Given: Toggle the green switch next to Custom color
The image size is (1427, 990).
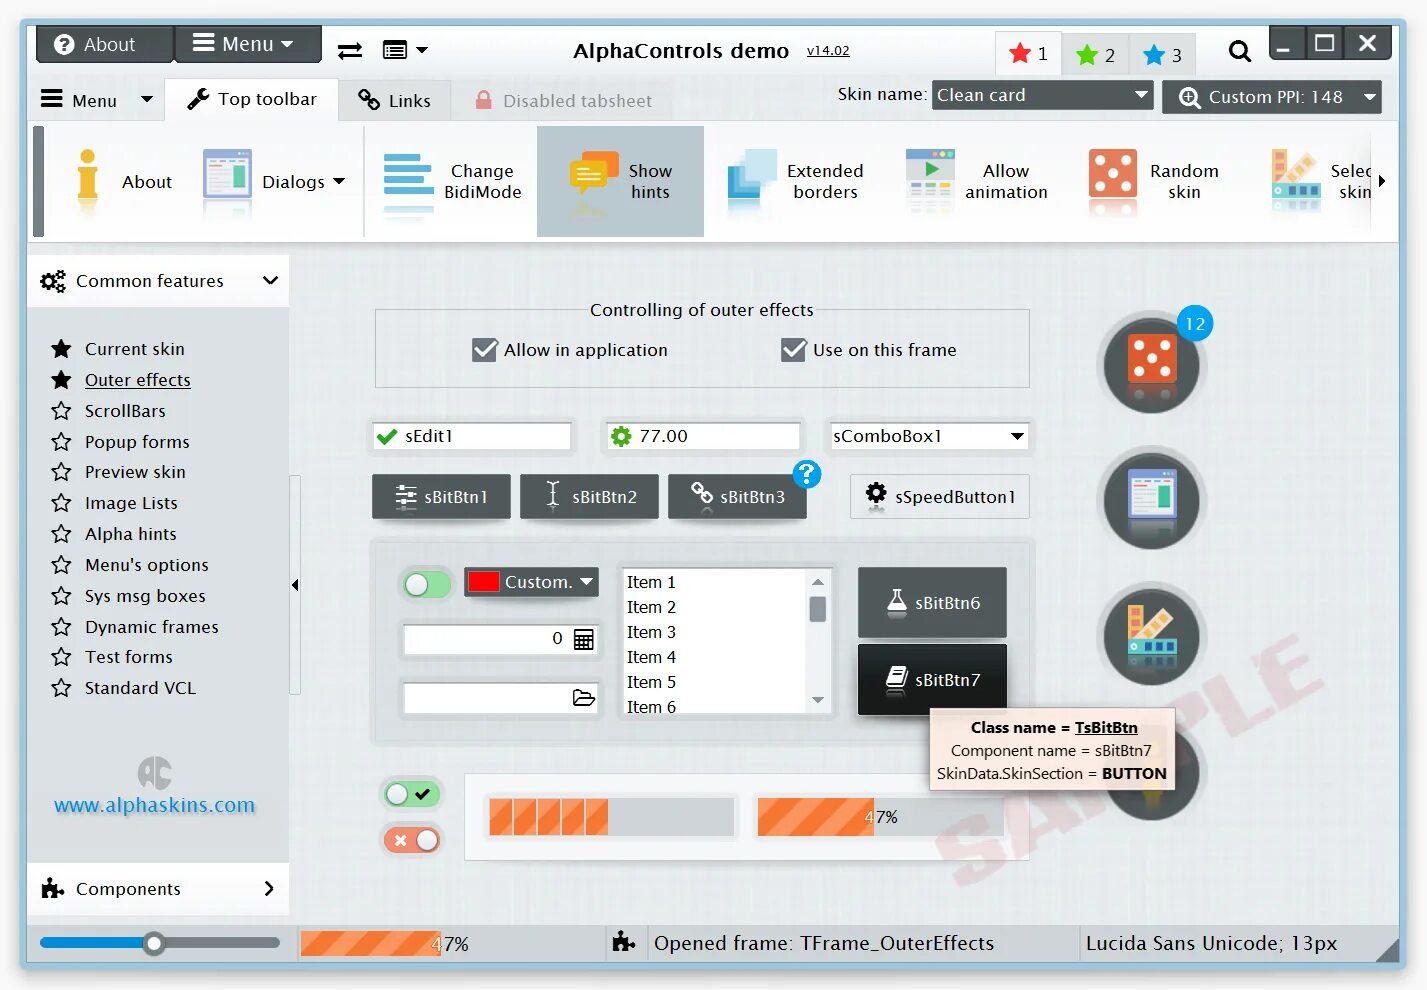Looking at the screenshot, I should click(x=427, y=584).
